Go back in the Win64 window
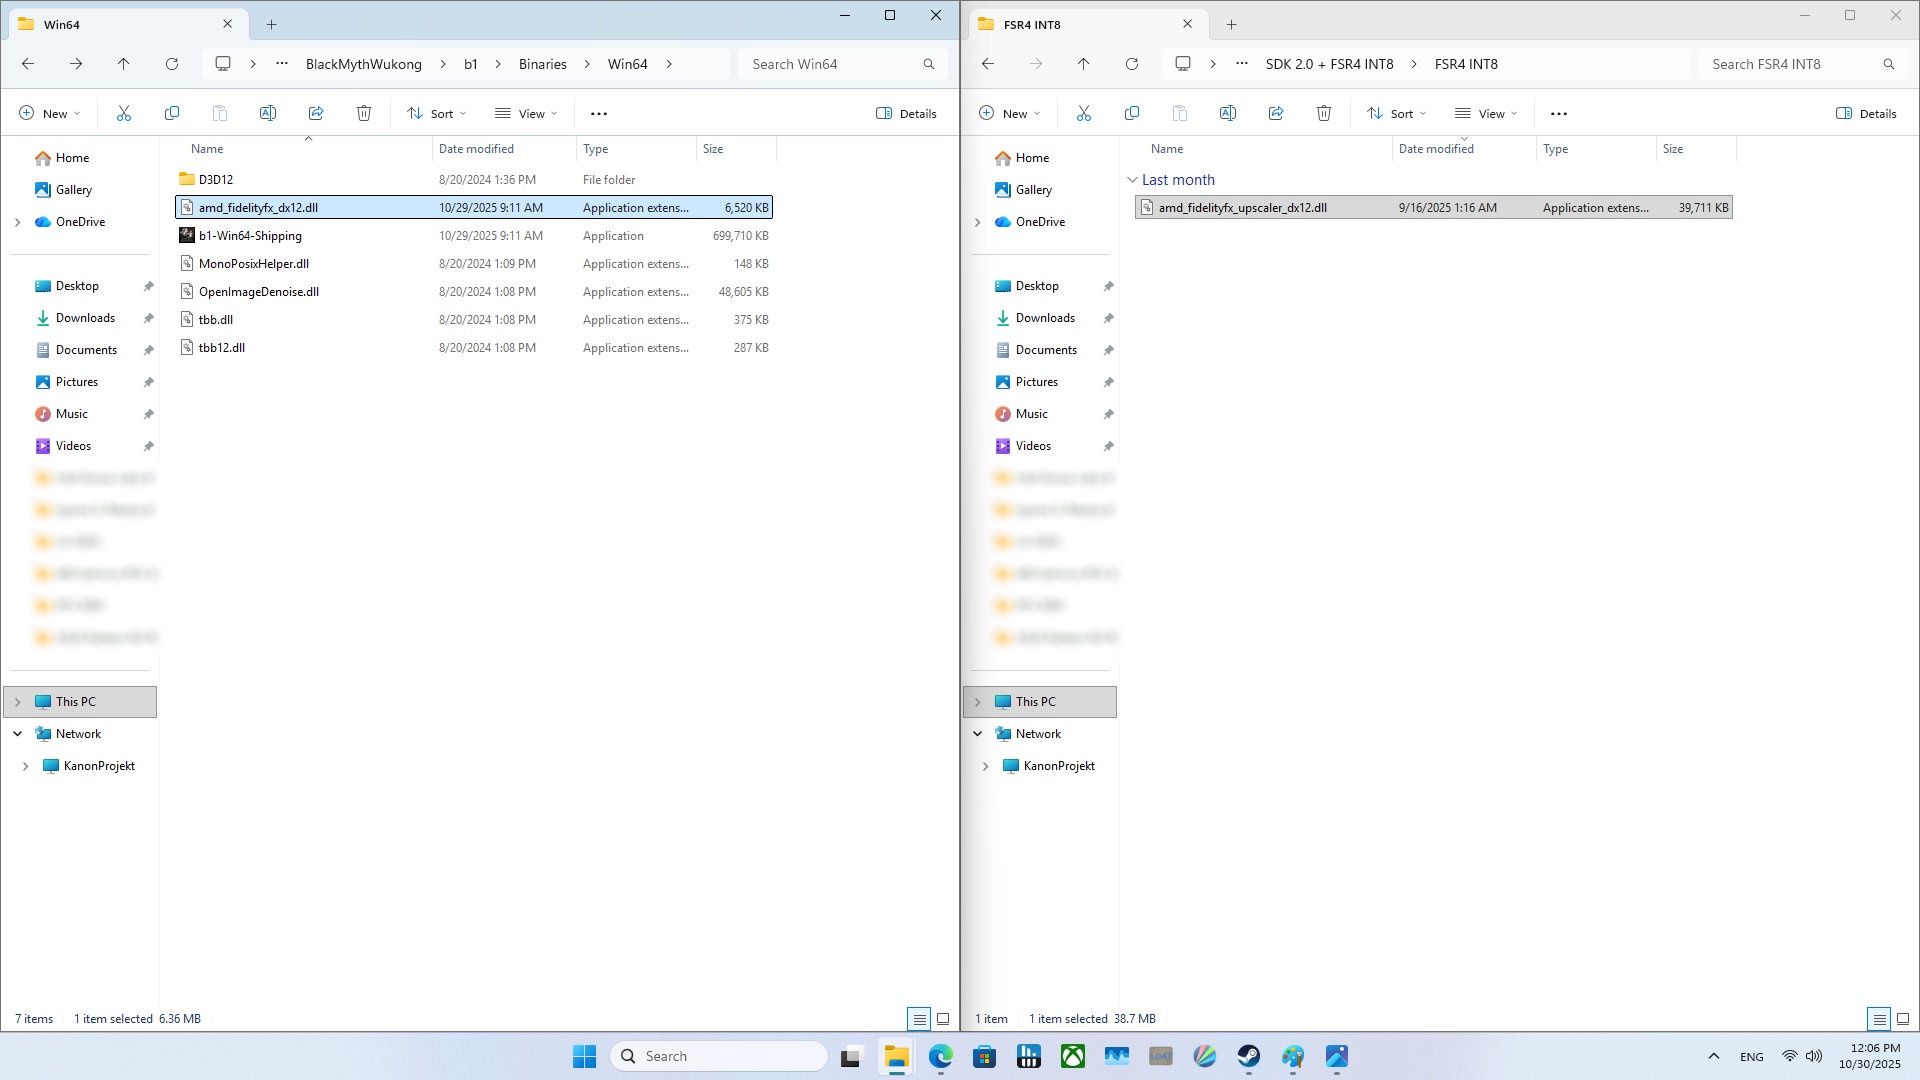Image resolution: width=1920 pixels, height=1080 pixels. pyautogui.click(x=28, y=64)
